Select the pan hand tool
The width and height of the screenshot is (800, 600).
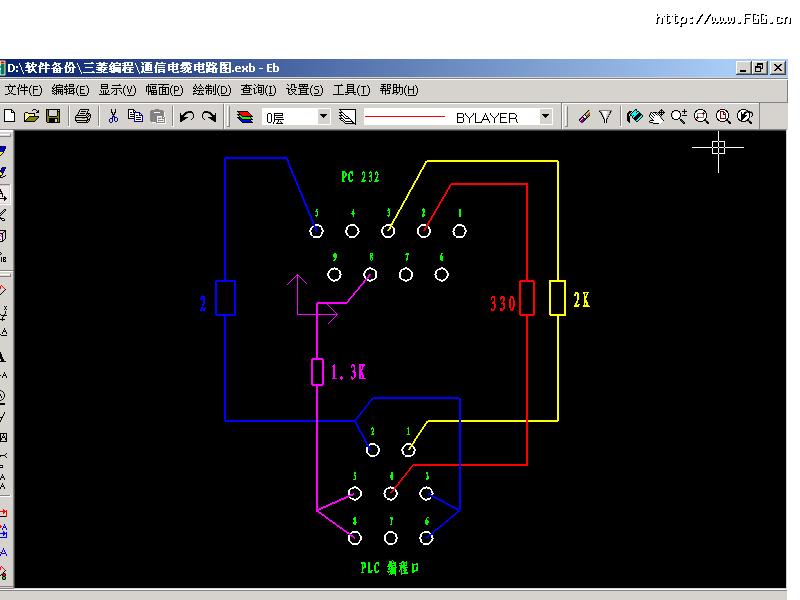tap(656, 116)
